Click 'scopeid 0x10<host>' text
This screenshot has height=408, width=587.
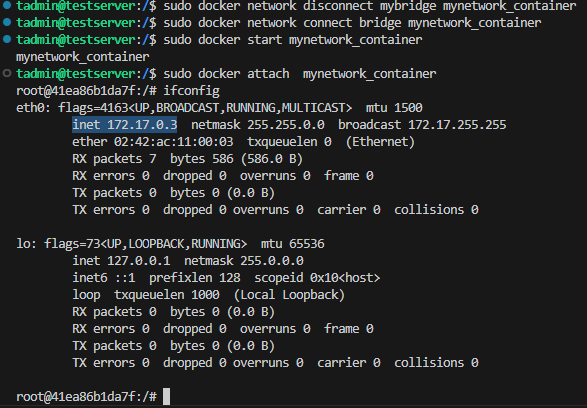coord(317,278)
